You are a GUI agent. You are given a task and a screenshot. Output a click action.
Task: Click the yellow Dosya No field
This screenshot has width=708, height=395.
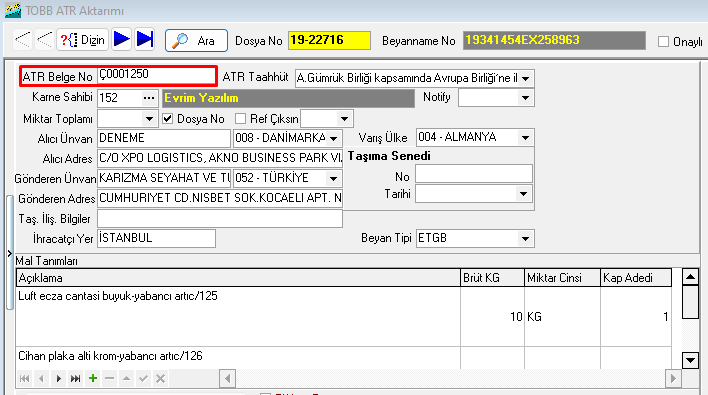(329, 40)
